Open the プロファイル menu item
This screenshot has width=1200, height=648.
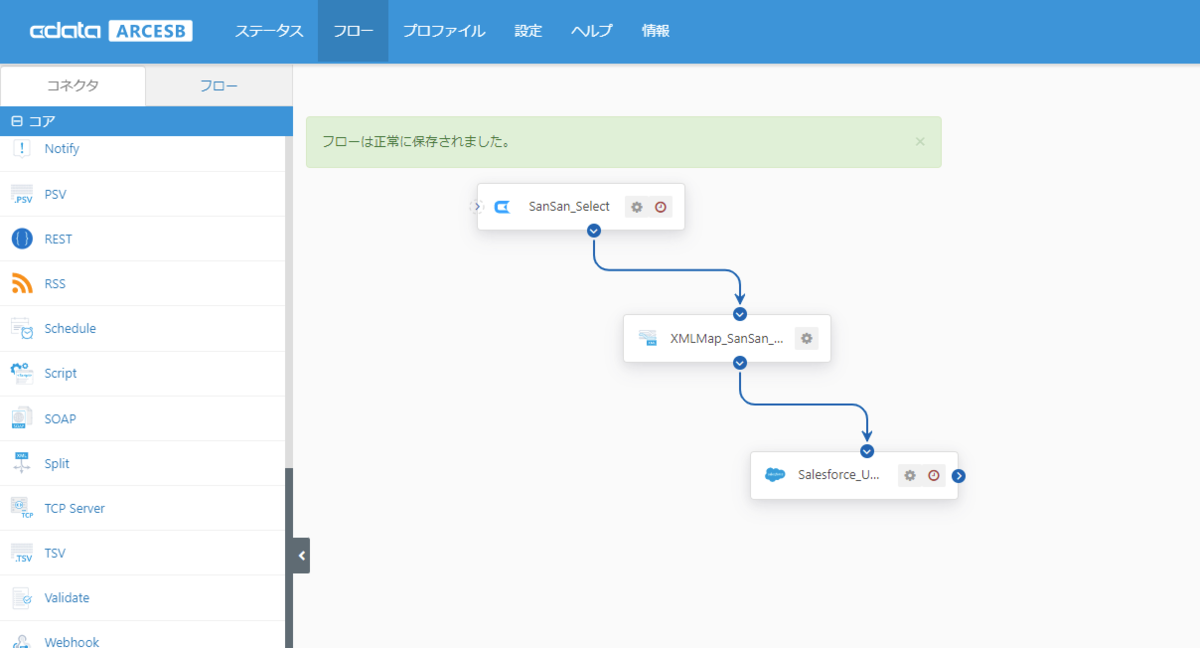click(444, 31)
